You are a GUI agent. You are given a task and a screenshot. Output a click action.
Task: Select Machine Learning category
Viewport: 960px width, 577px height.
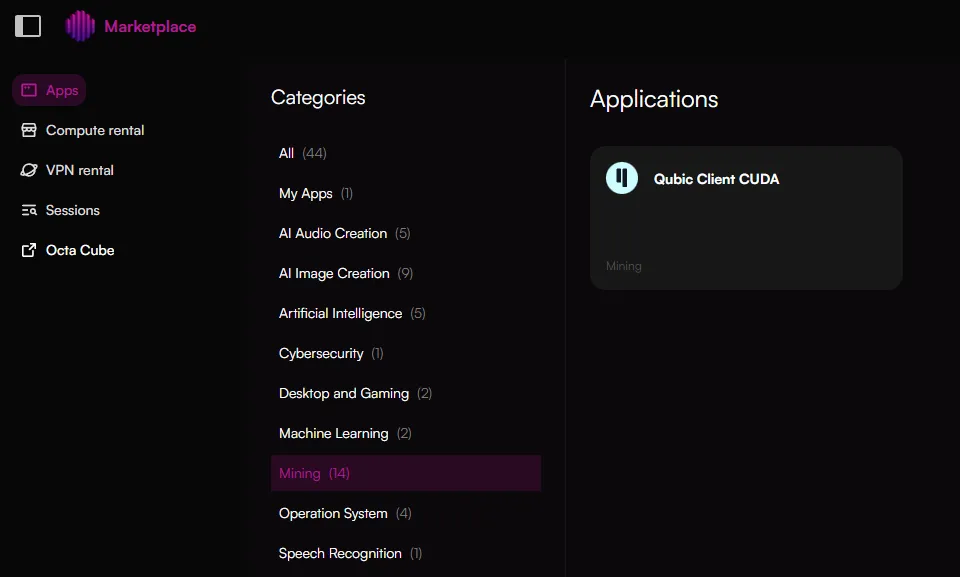point(406,433)
